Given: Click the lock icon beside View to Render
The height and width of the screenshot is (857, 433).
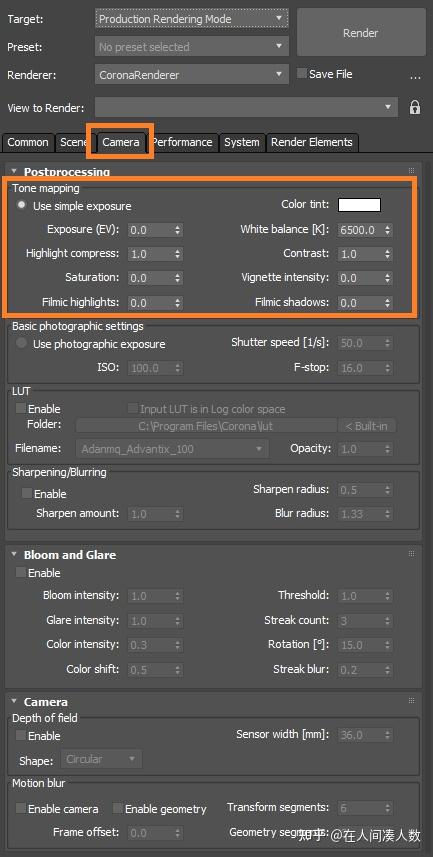Looking at the screenshot, I should [x=415, y=107].
